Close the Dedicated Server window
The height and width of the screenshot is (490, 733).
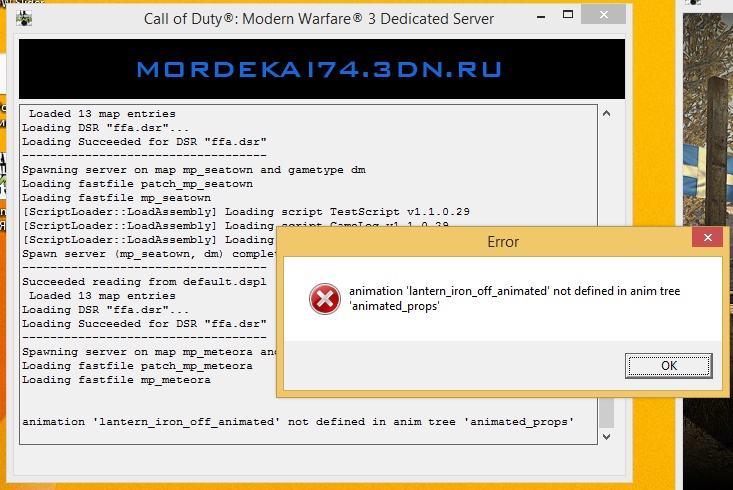[x=604, y=14]
